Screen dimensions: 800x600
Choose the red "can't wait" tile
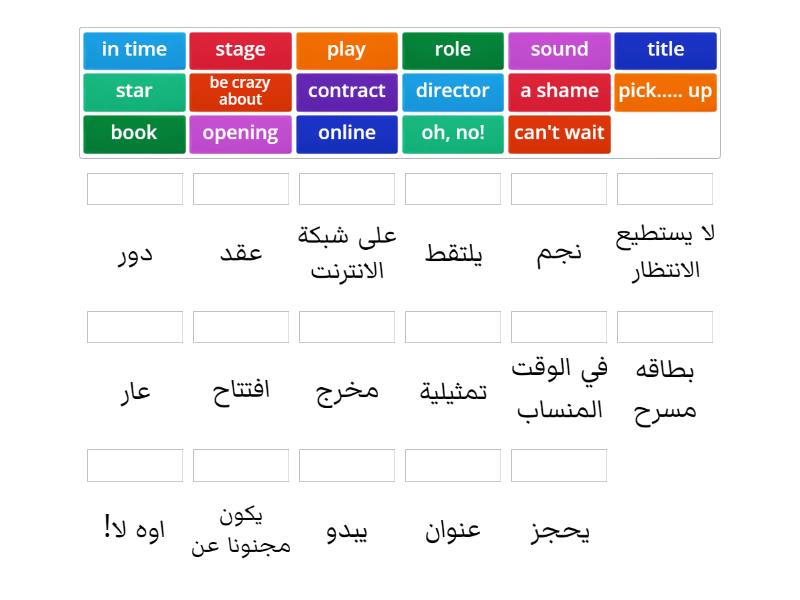tap(559, 134)
